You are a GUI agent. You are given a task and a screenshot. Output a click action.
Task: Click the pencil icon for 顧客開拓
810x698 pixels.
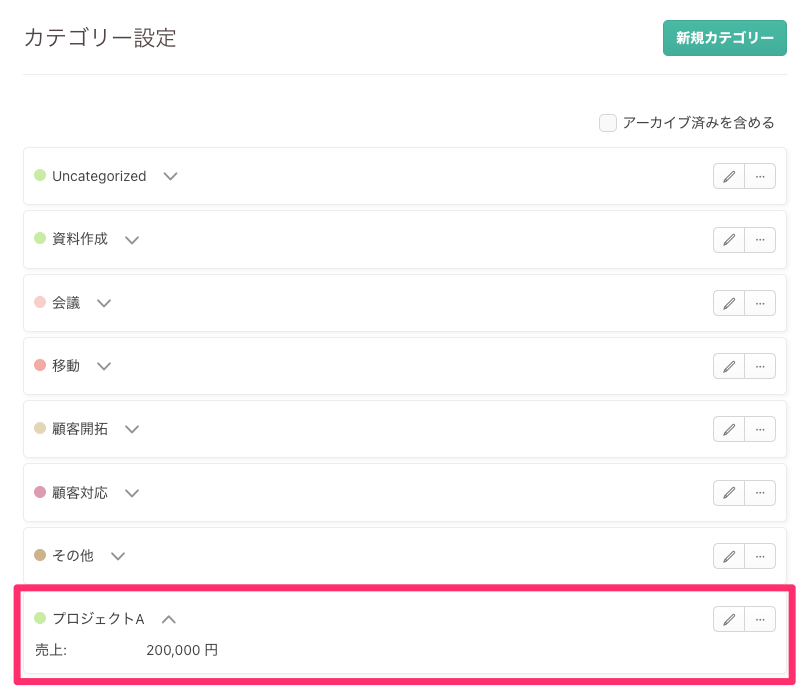pyautogui.click(x=729, y=429)
